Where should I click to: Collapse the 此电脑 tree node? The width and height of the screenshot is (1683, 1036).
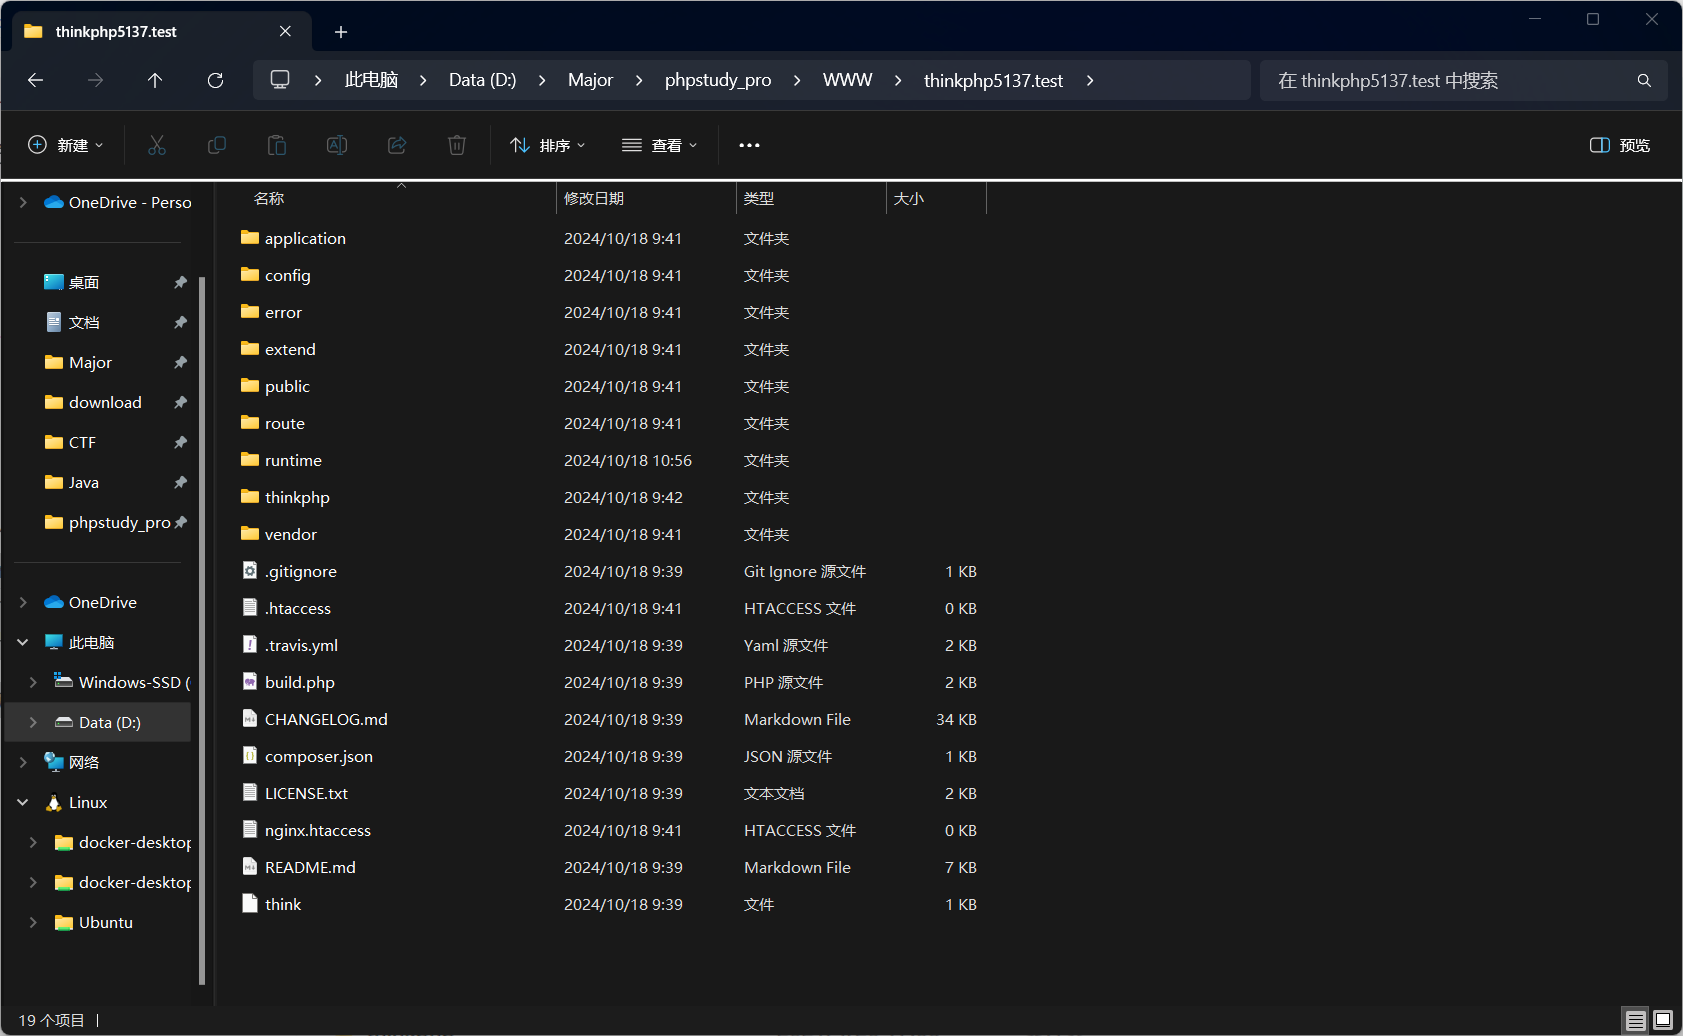[23, 642]
